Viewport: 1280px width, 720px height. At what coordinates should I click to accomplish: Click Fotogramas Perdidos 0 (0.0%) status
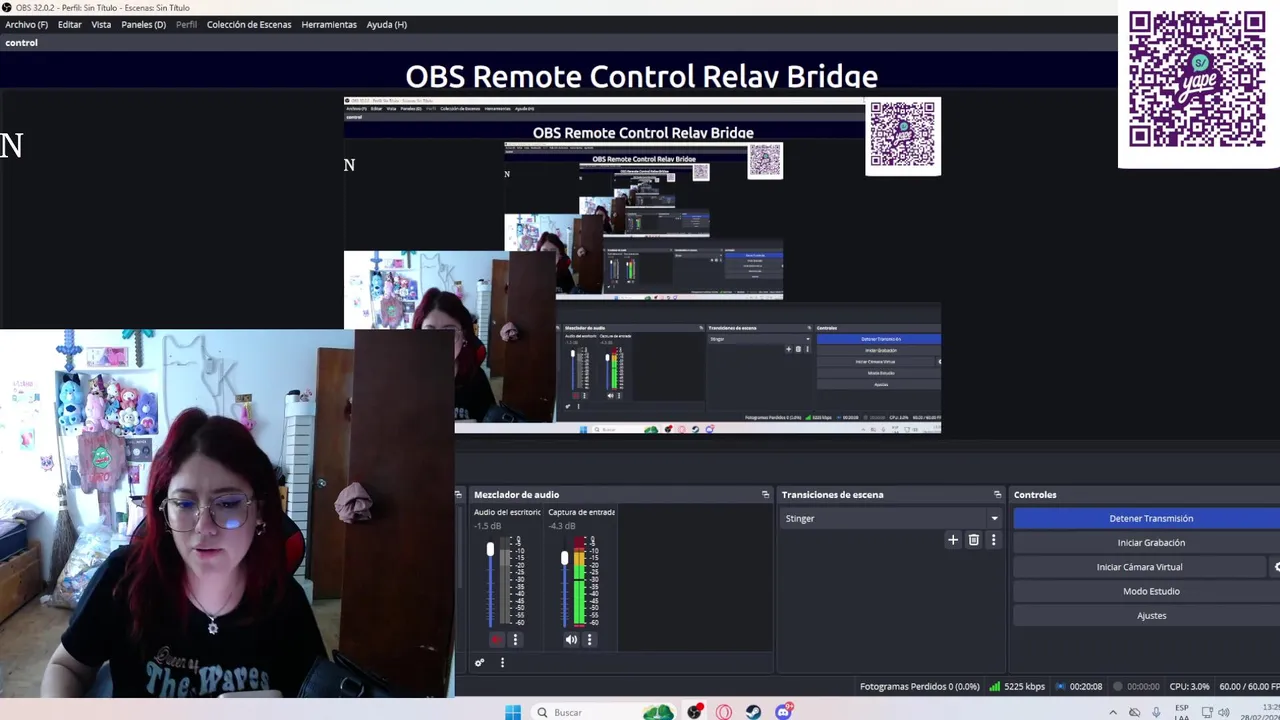coord(920,686)
